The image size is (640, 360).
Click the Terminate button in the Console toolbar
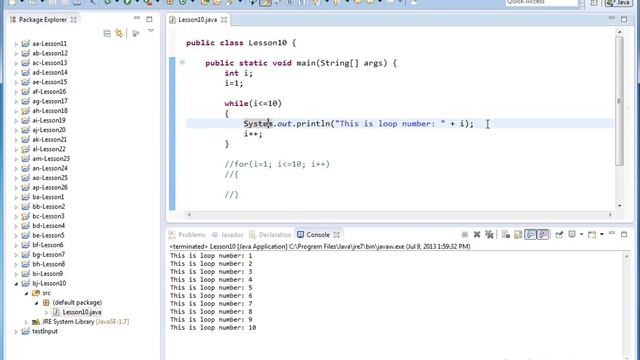464,234
